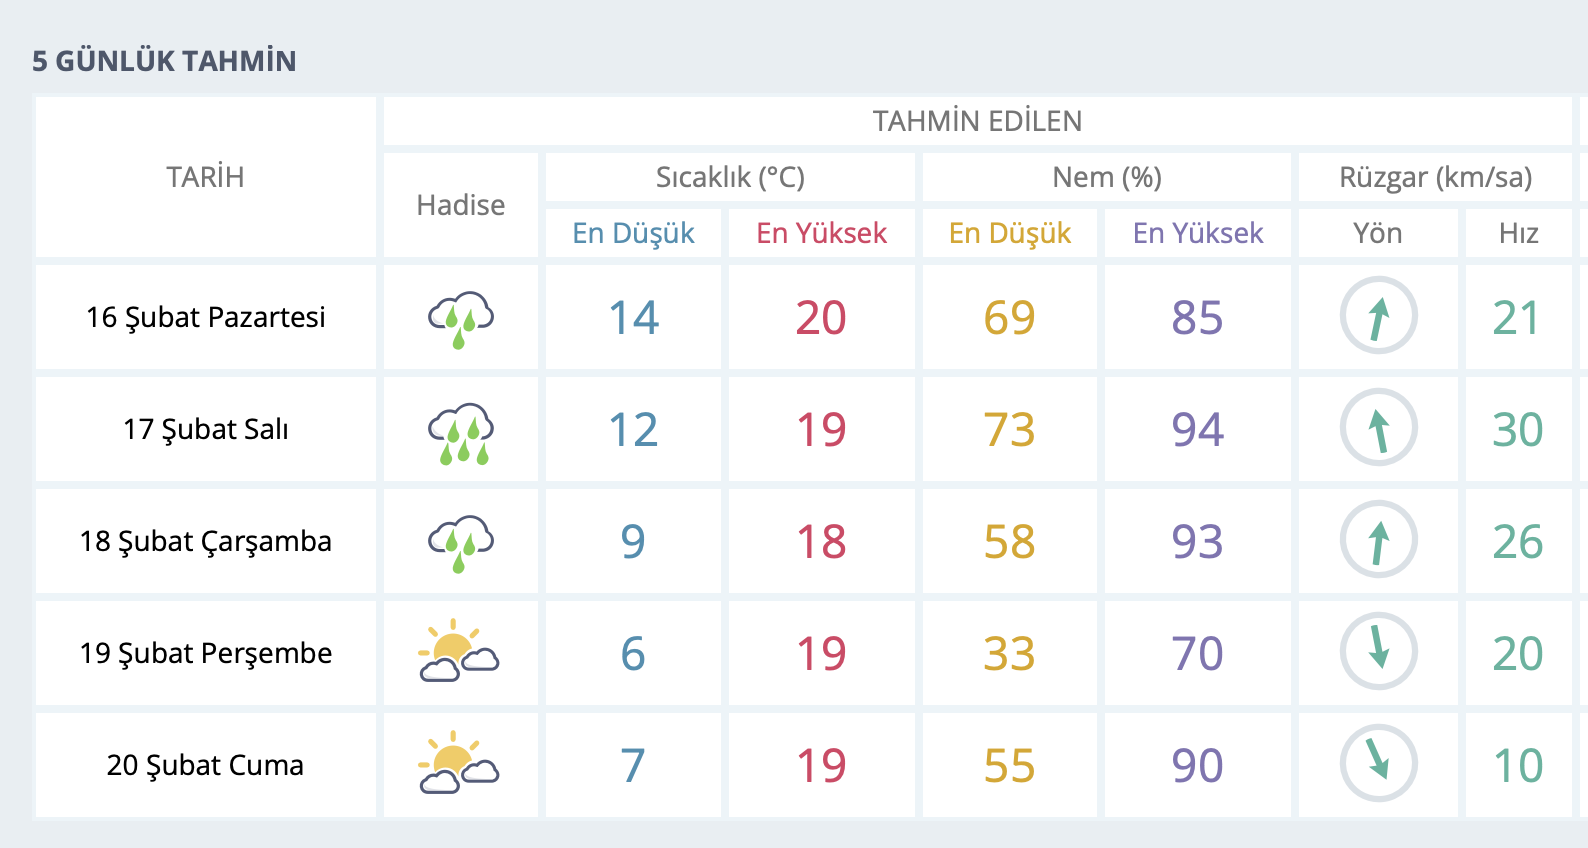Viewport: 1588px width, 848px height.
Task: Click the Hadise column header
Action: tap(461, 205)
